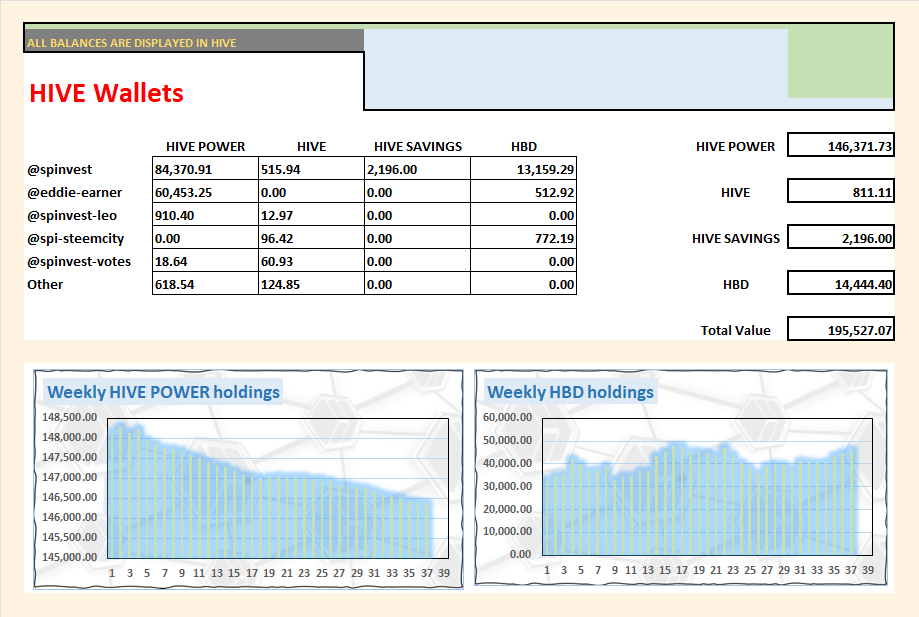Select the HBD table column header
The image size is (919, 617).
coord(523,146)
